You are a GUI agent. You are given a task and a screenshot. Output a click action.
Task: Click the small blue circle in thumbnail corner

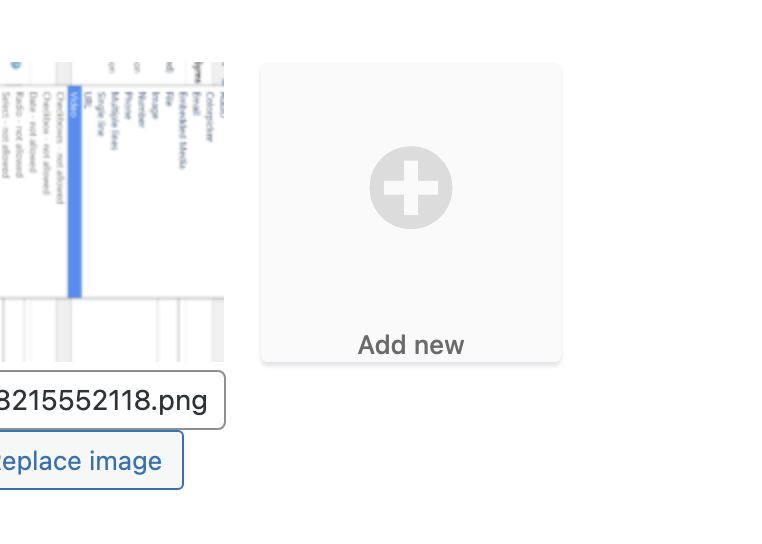(x=16, y=65)
